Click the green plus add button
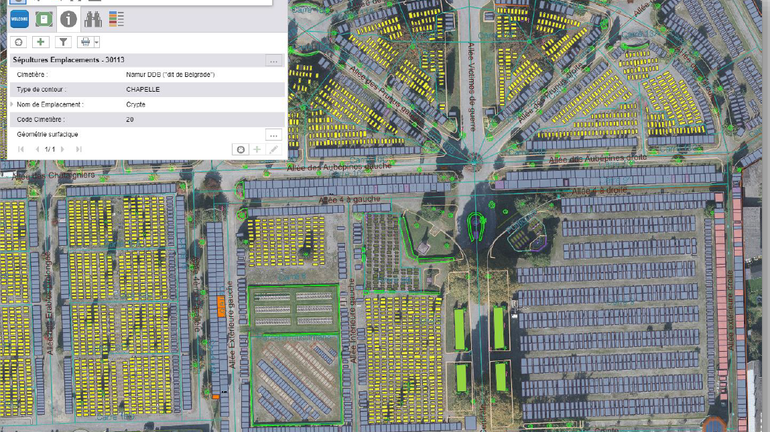This screenshot has width=770, height=432. [x=41, y=42]
